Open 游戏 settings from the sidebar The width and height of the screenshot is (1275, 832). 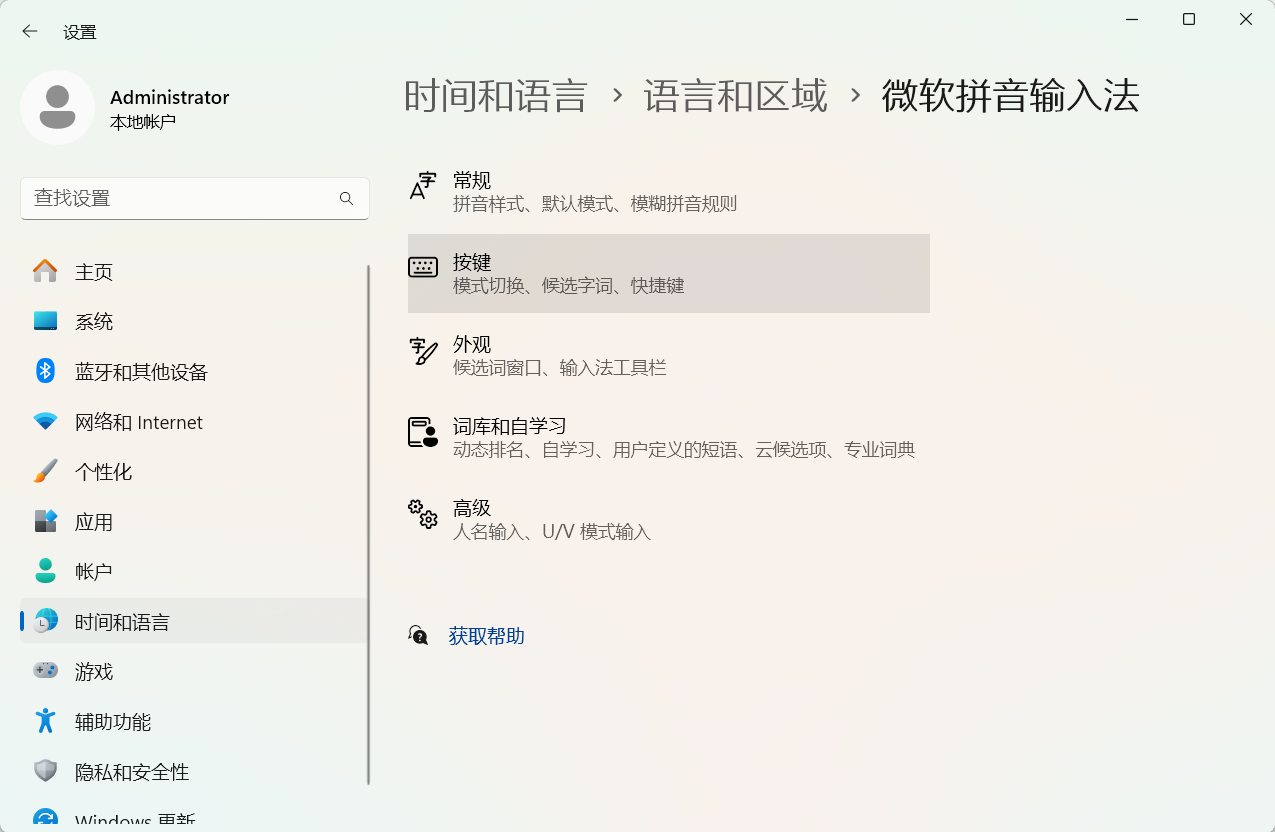pyautogui.click(x=94, y=671)
